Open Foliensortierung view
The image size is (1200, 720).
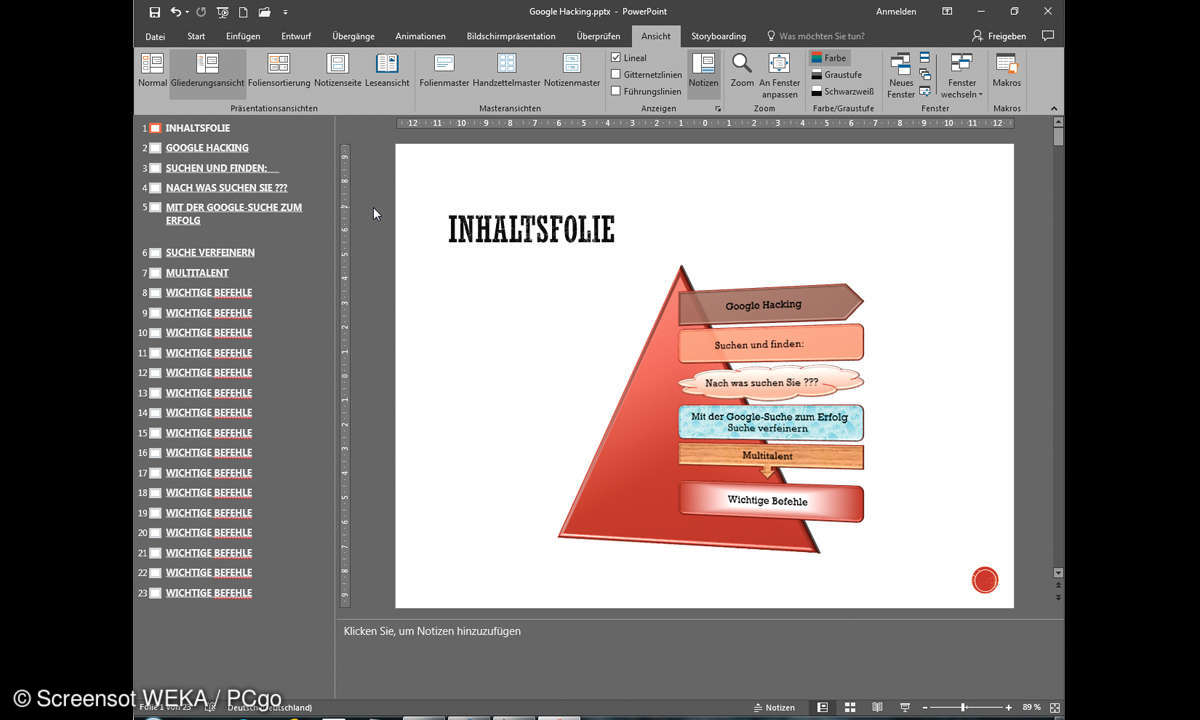point(279,71)
